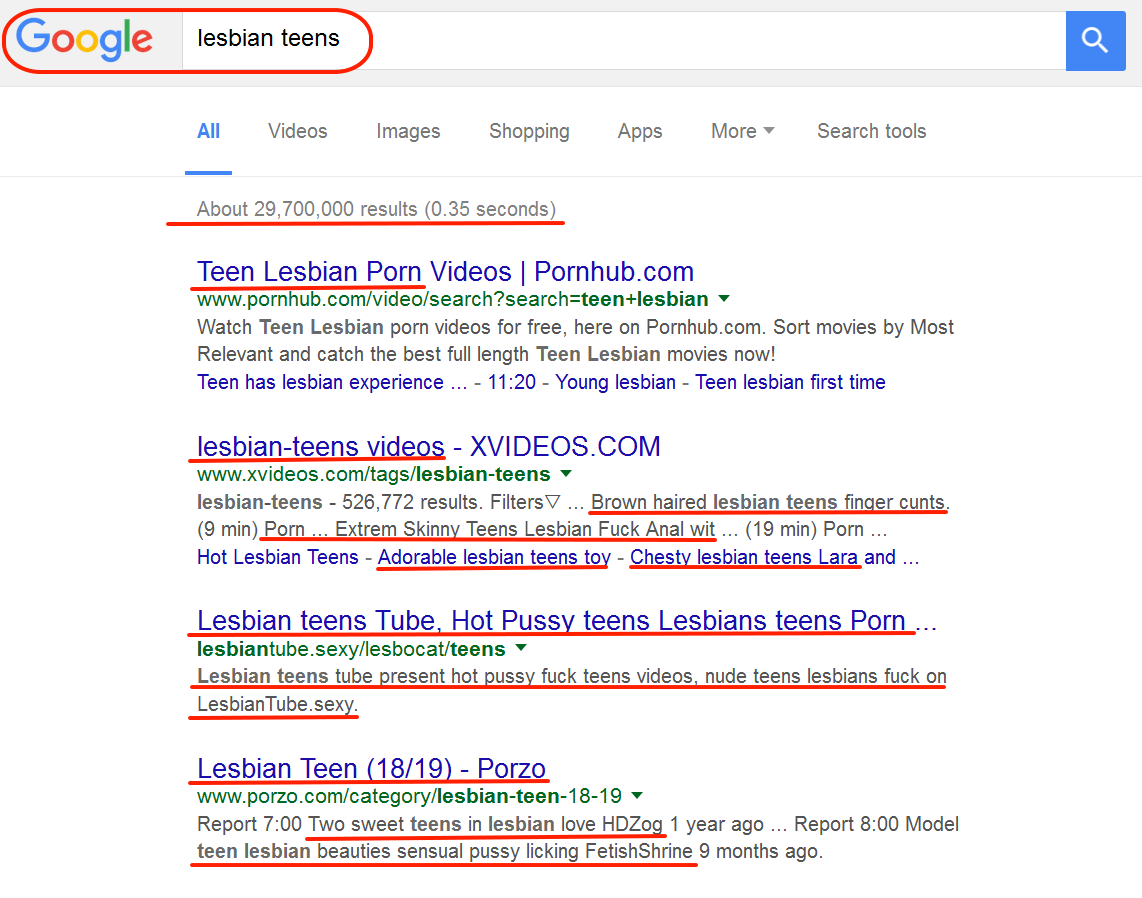Open the 'Adorable lesbian teens toy' sitelink
1142x898 pixels.
point(494,557)
